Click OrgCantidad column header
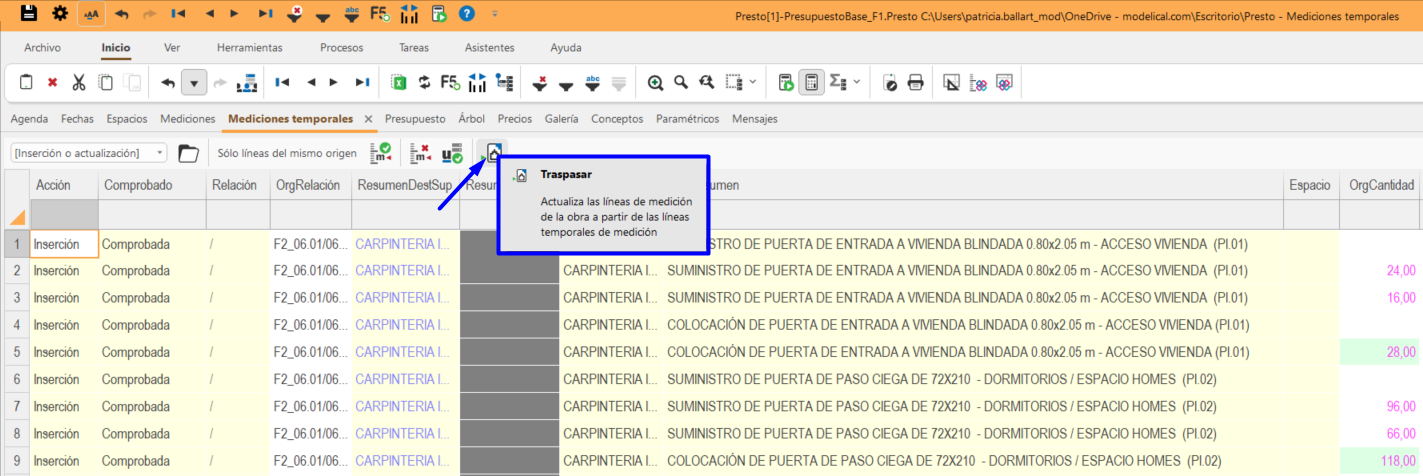Screen dimensions: 1423x476 1381,185
